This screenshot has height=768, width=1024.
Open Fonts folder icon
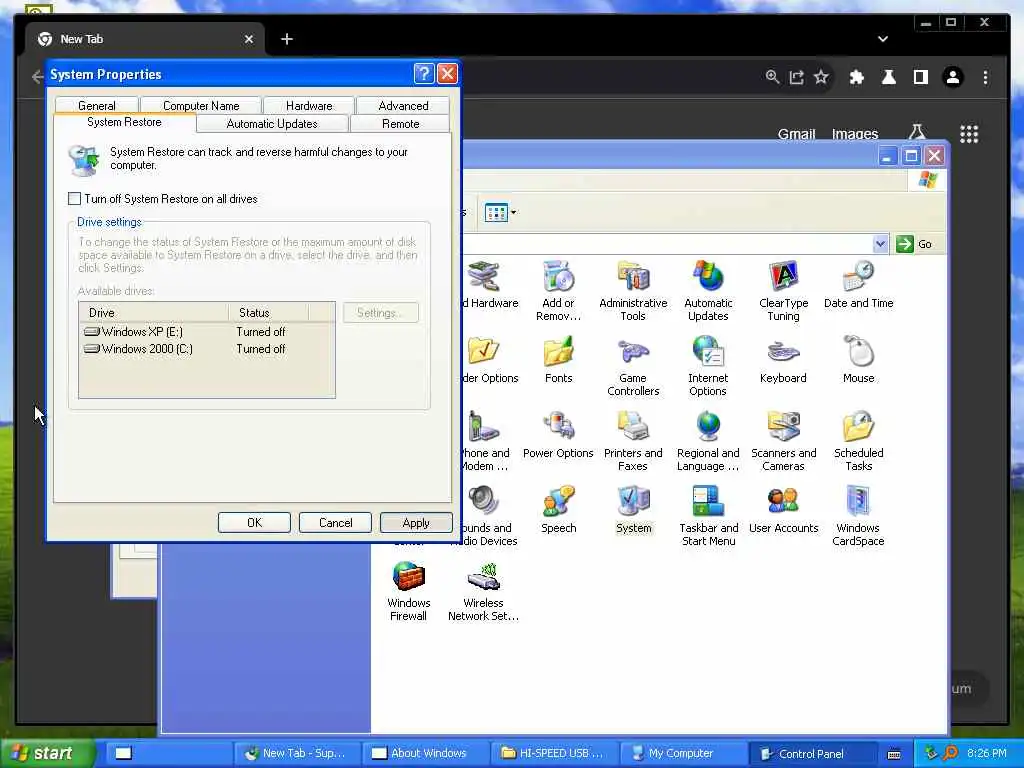[558, 360]
